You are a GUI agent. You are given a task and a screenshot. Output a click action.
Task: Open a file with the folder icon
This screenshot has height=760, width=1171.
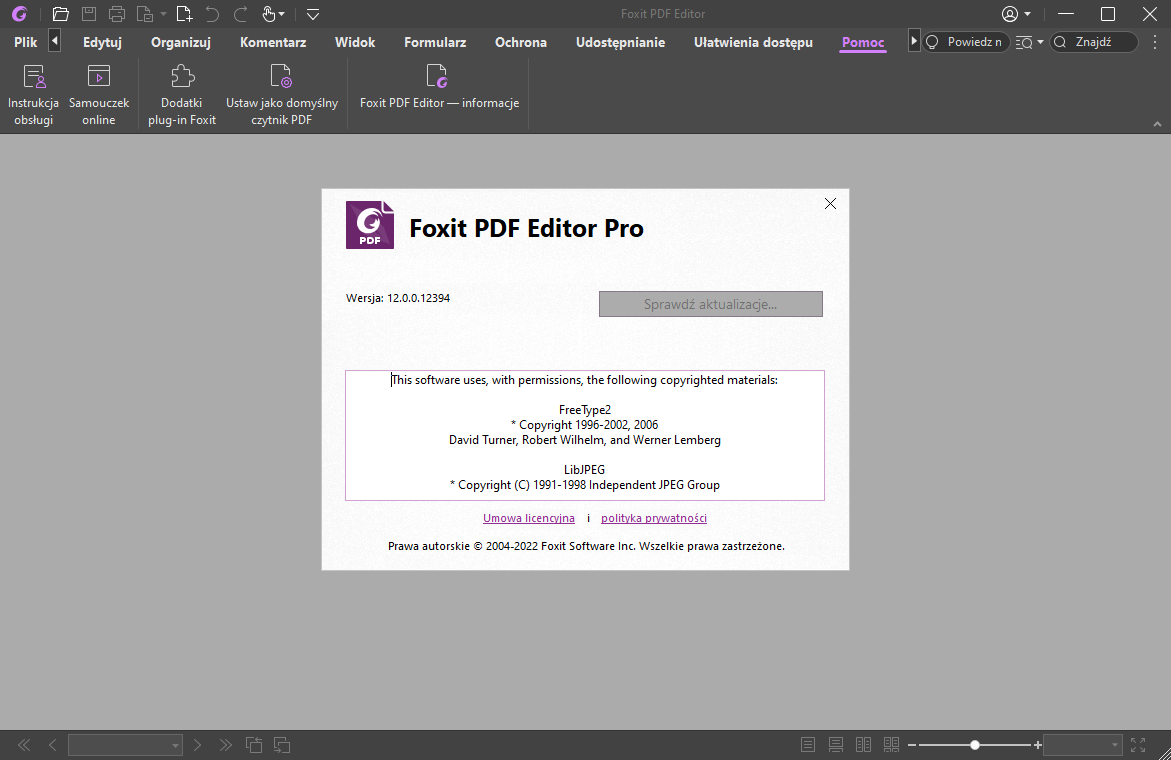click(x=60, y=13)
